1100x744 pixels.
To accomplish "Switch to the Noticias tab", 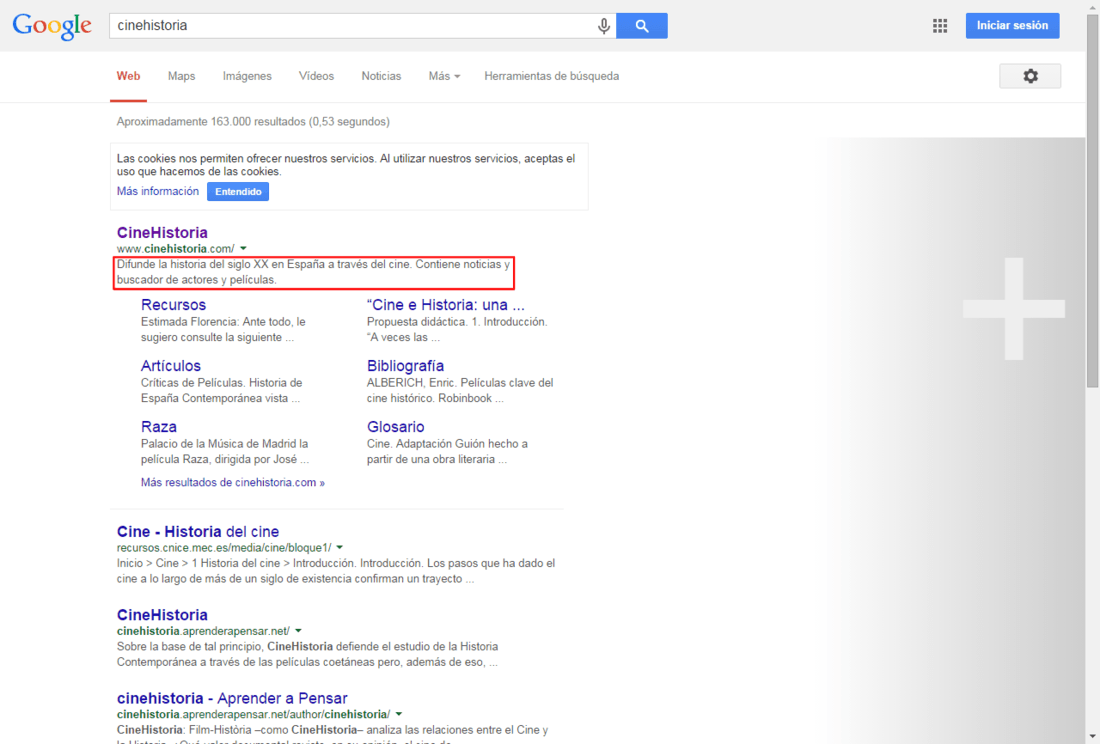I will [381, 76].
